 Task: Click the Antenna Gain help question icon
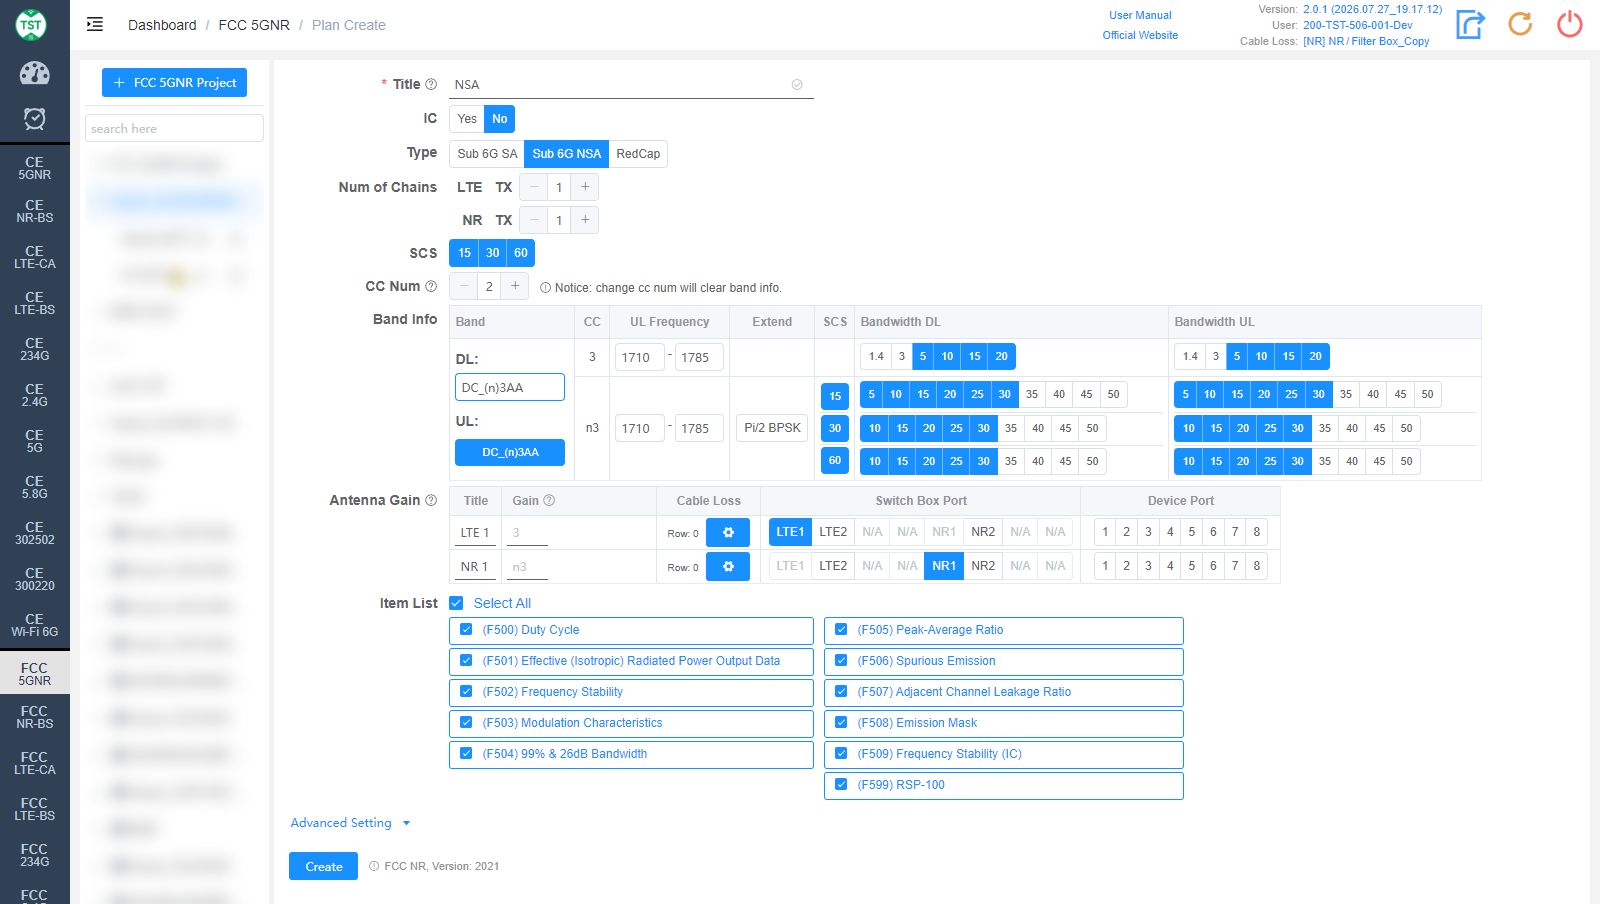point(431,500)
